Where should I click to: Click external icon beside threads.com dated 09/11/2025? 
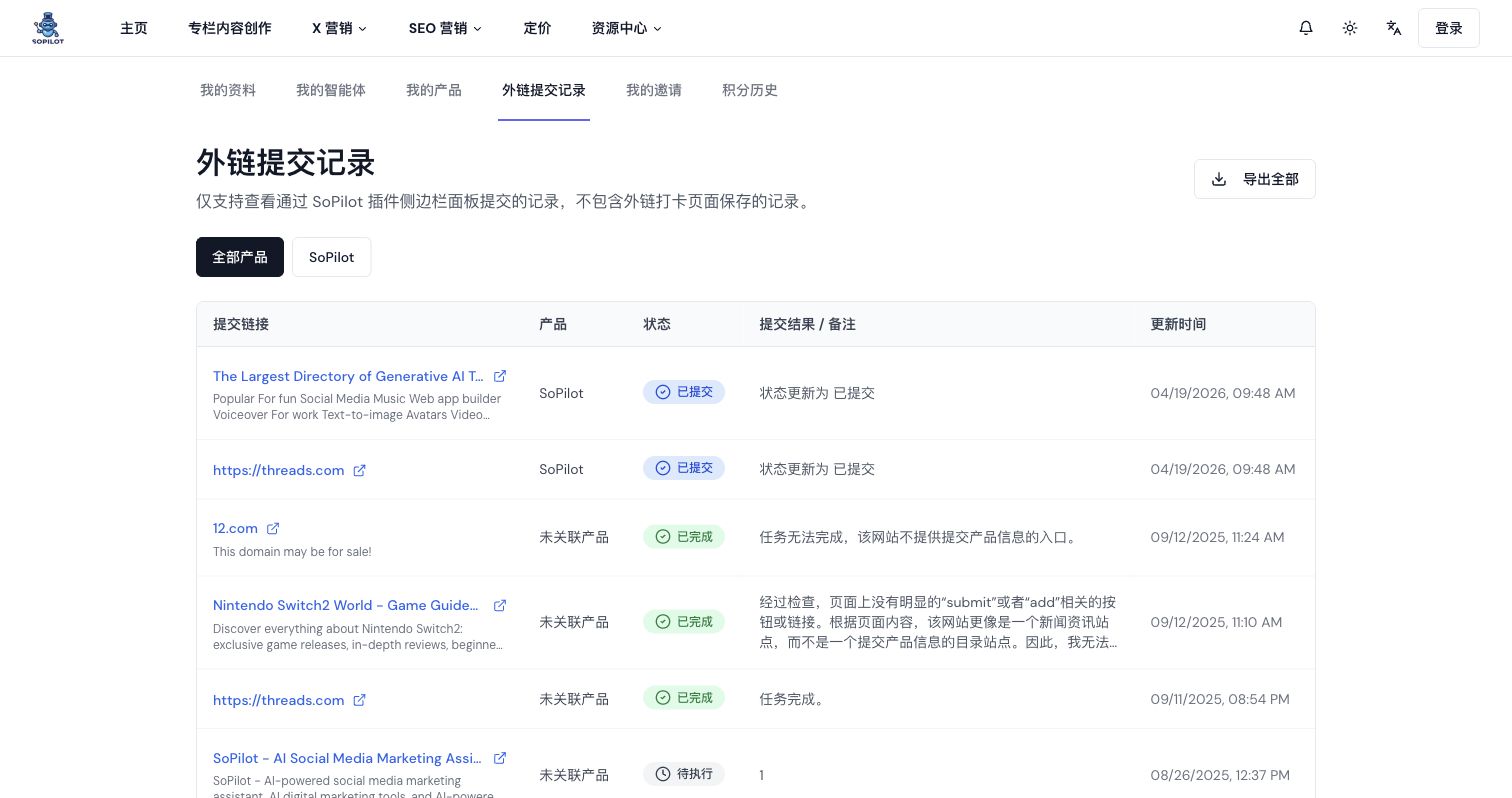pyautogui.click(x=360, y=700)
